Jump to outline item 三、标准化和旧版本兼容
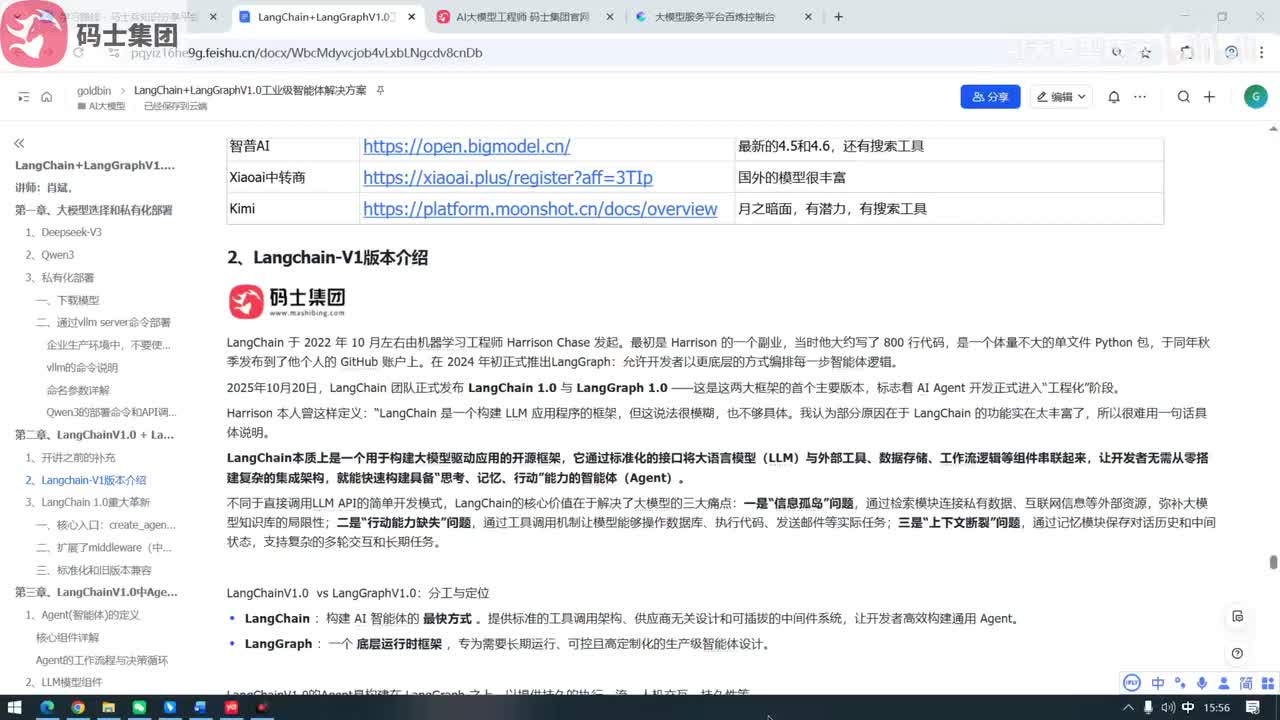This screenshot has width=1280, height=720. 94,570
